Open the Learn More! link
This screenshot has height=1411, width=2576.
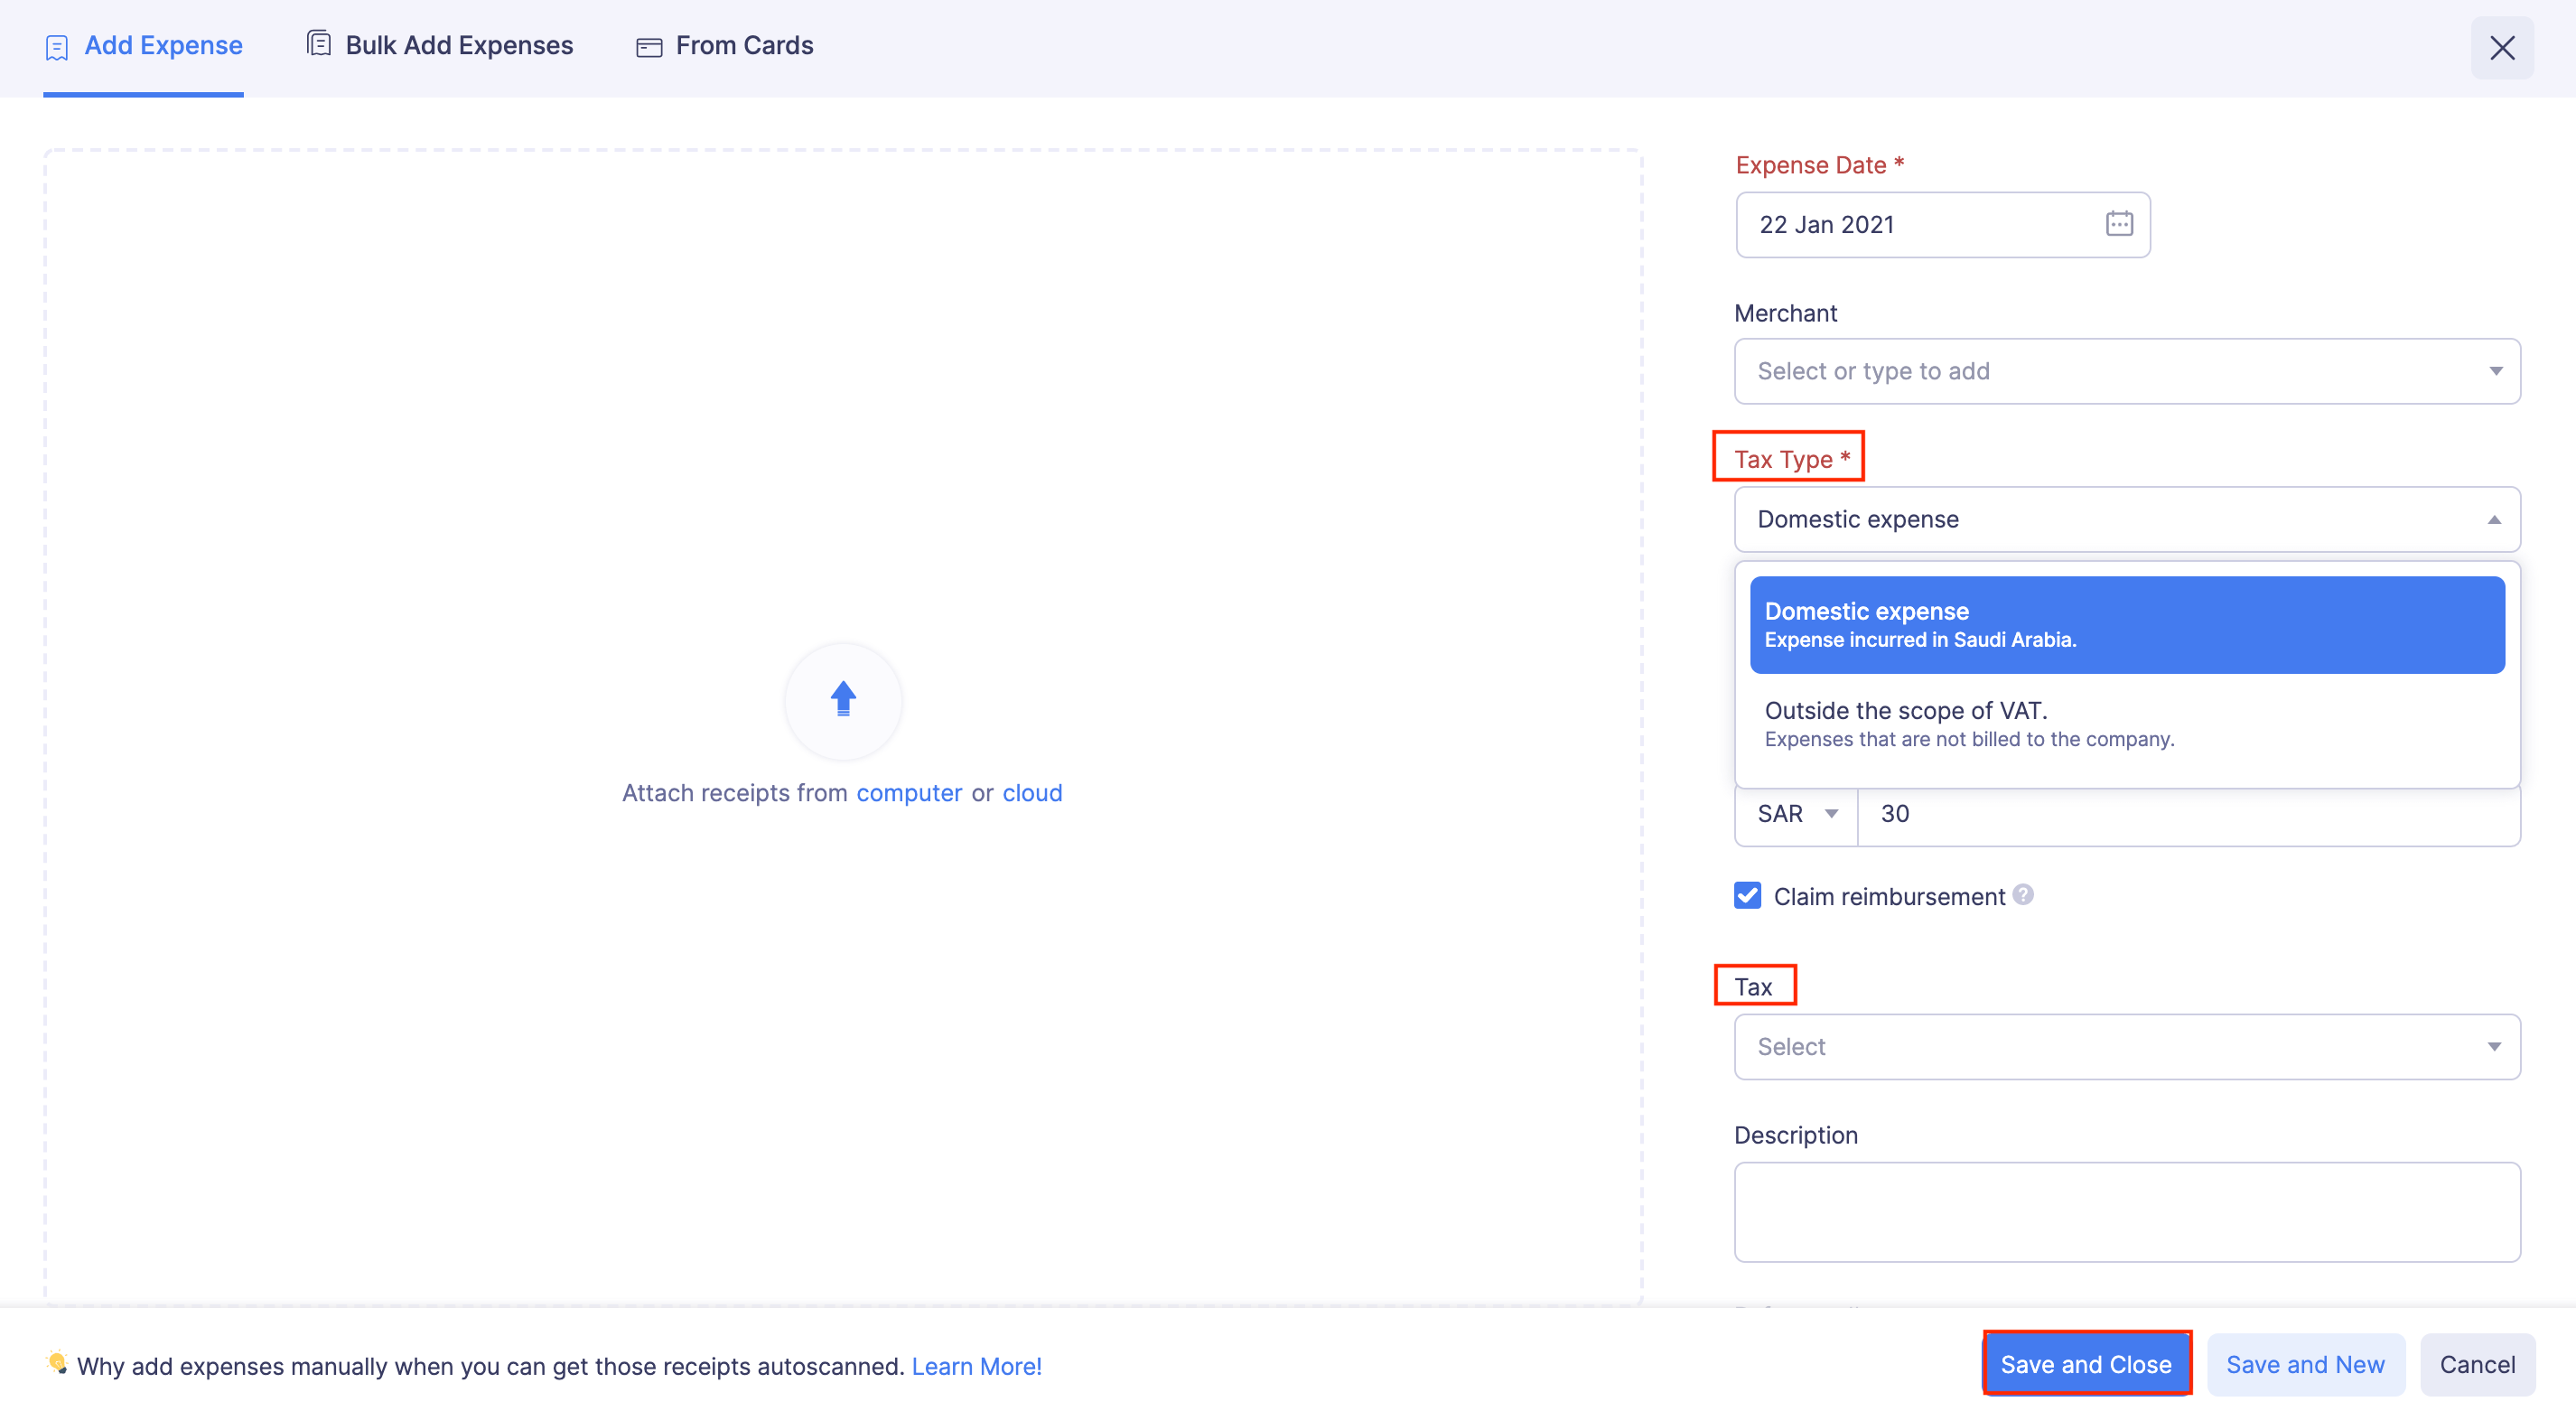point(976,1366)
